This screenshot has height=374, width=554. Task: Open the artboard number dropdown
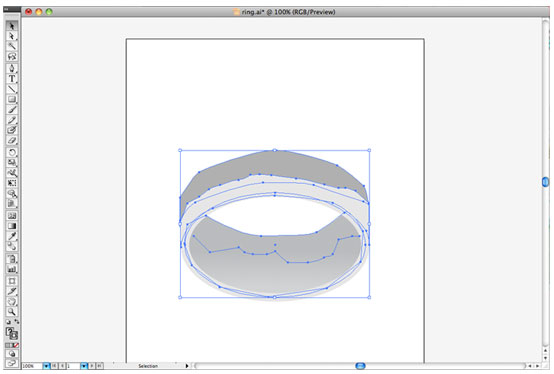[84, 366]
